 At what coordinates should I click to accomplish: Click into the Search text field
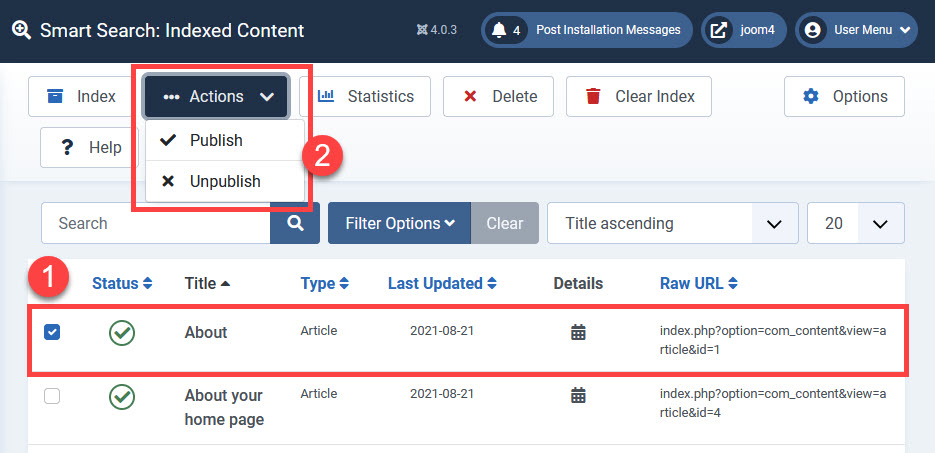[155, 223]
